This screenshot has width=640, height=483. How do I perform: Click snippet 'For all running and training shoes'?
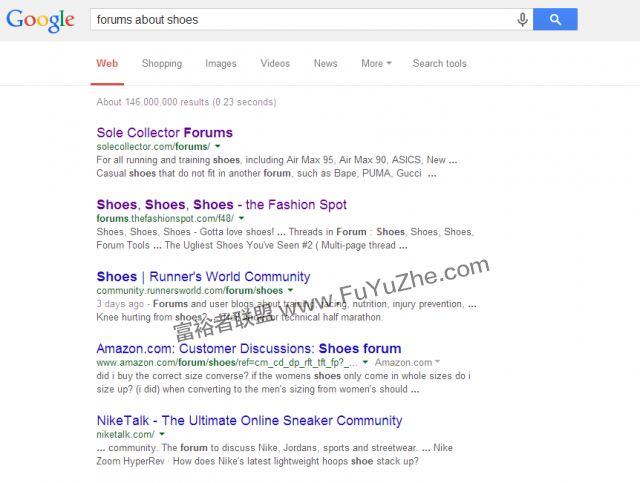(x=168, y=160)
